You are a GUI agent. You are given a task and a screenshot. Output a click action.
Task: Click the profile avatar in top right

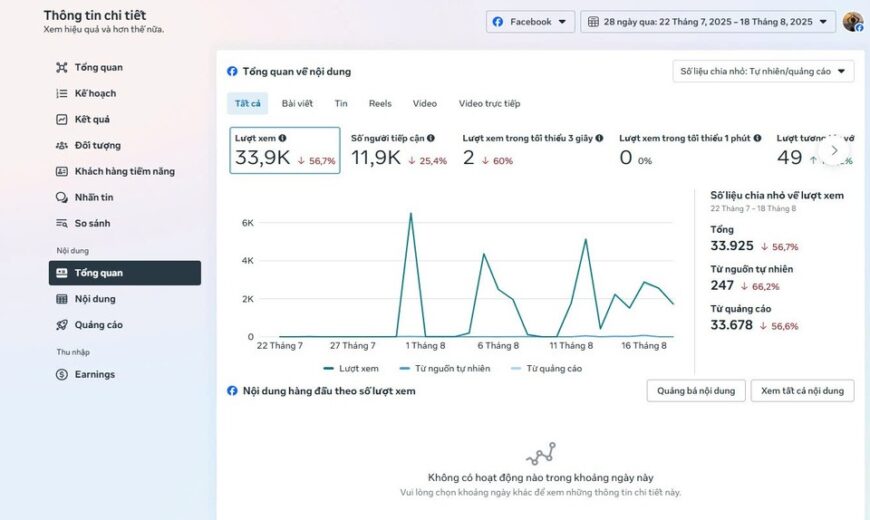point(852,22)
